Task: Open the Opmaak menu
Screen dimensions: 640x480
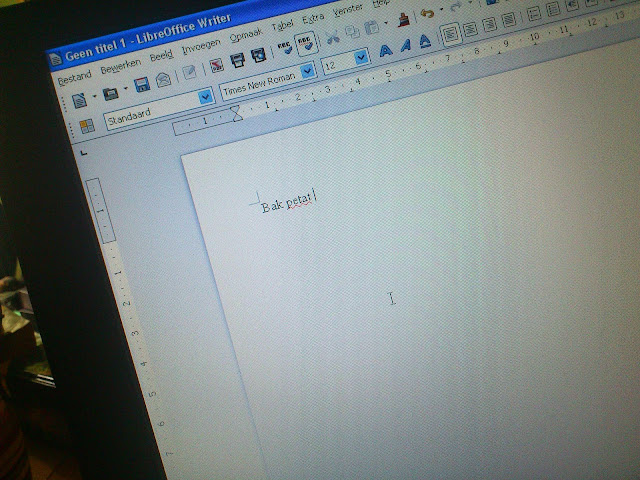Action: click(x=246, y=35)
